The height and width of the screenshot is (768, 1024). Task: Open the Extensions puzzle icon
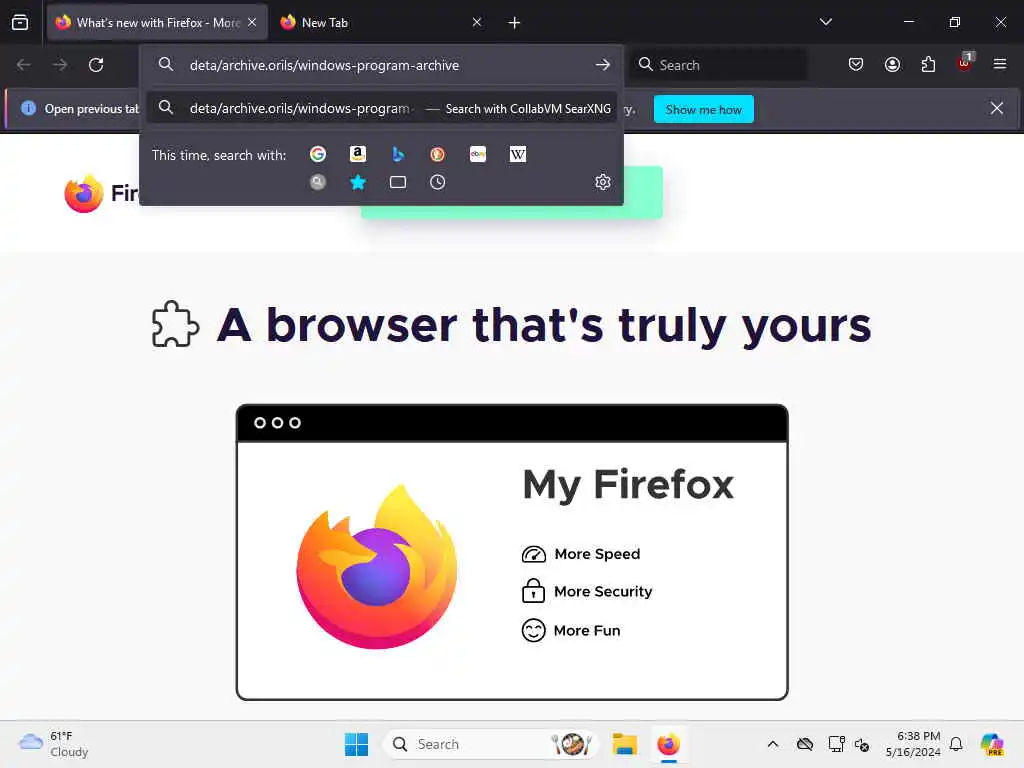pyautogui.click(x=928, y=64)
